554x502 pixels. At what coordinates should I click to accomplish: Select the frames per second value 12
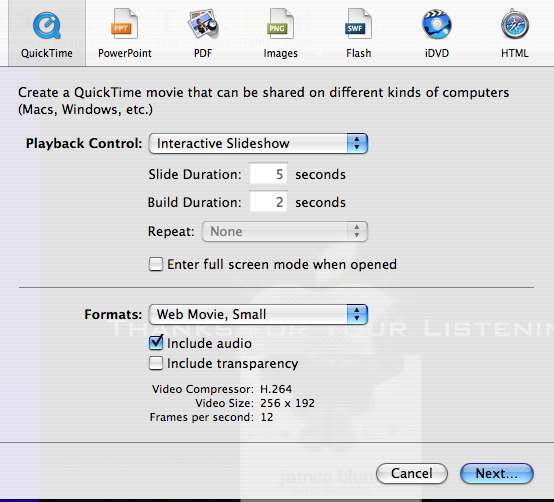pos(267,417)
